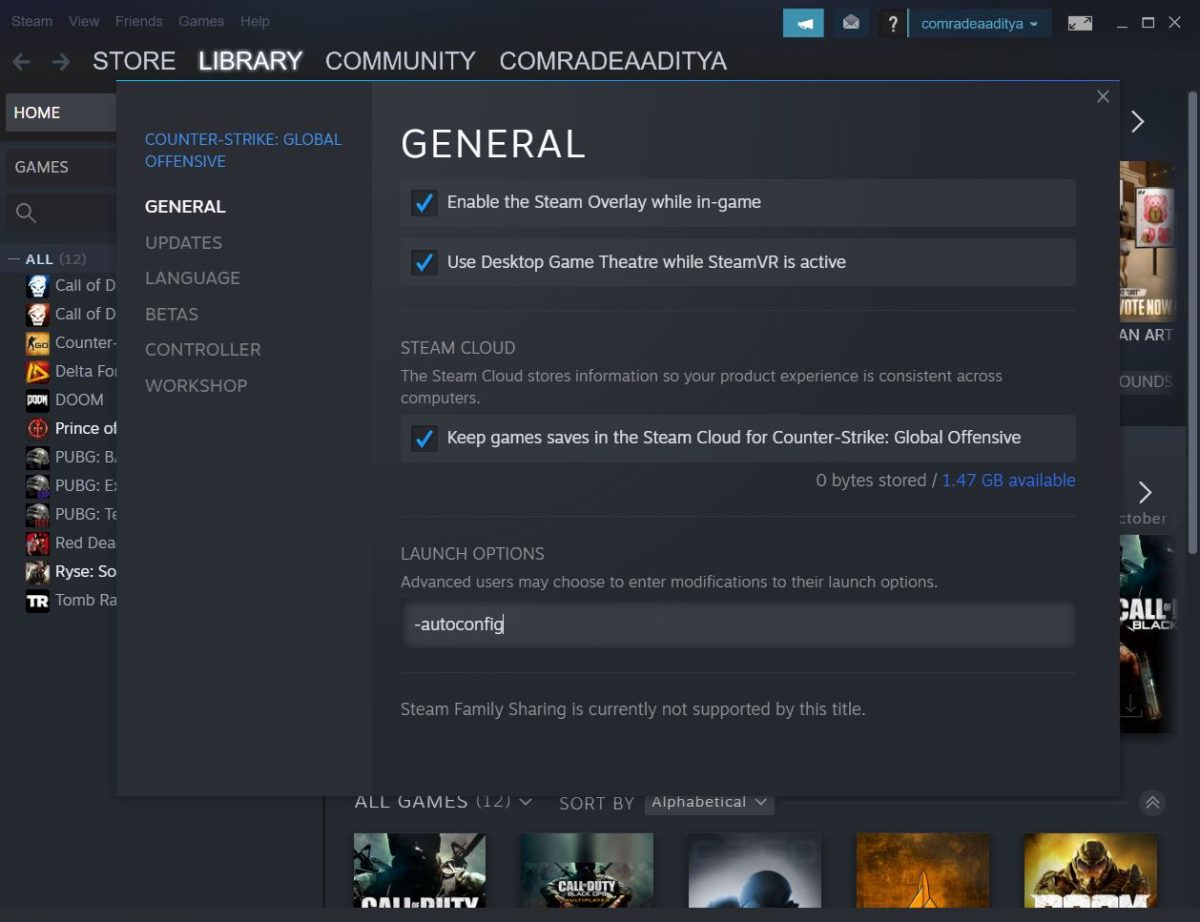Select the Tomb Raider TR icon
The height and width of the screenshot is (922, 1200).
click(38, 601)
